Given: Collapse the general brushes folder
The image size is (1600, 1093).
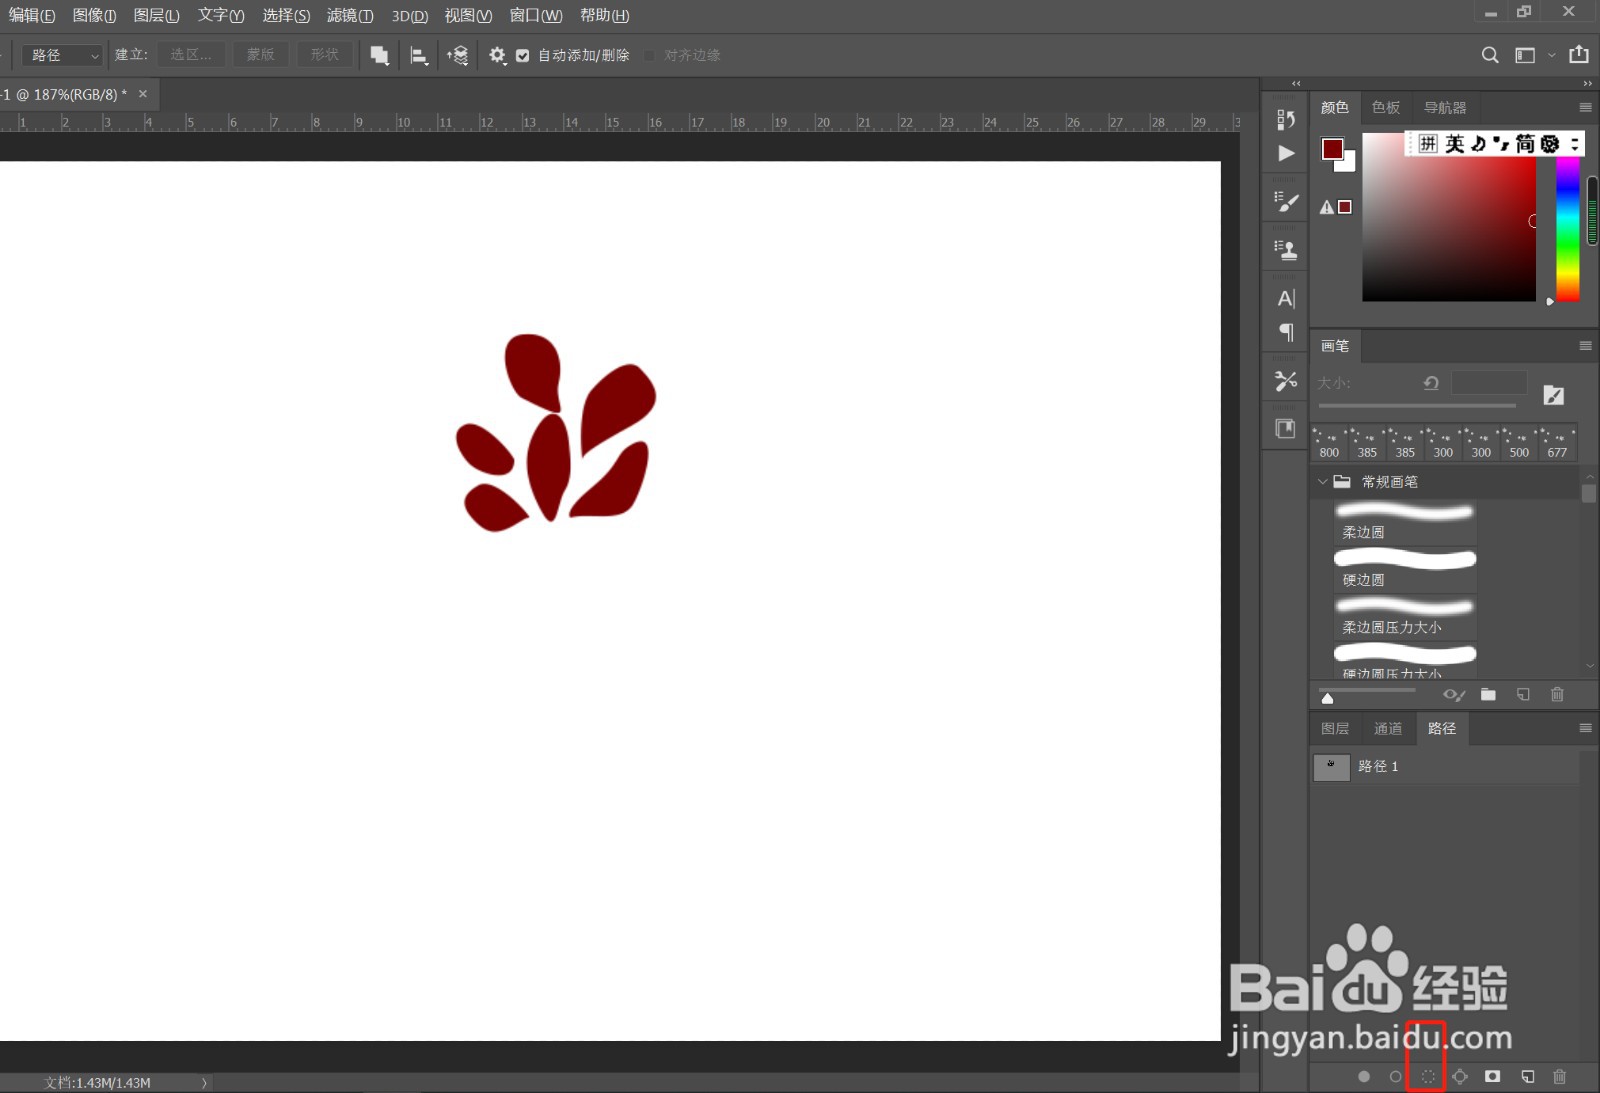Looking at the screenshot, I should (x=1323, y=482).
